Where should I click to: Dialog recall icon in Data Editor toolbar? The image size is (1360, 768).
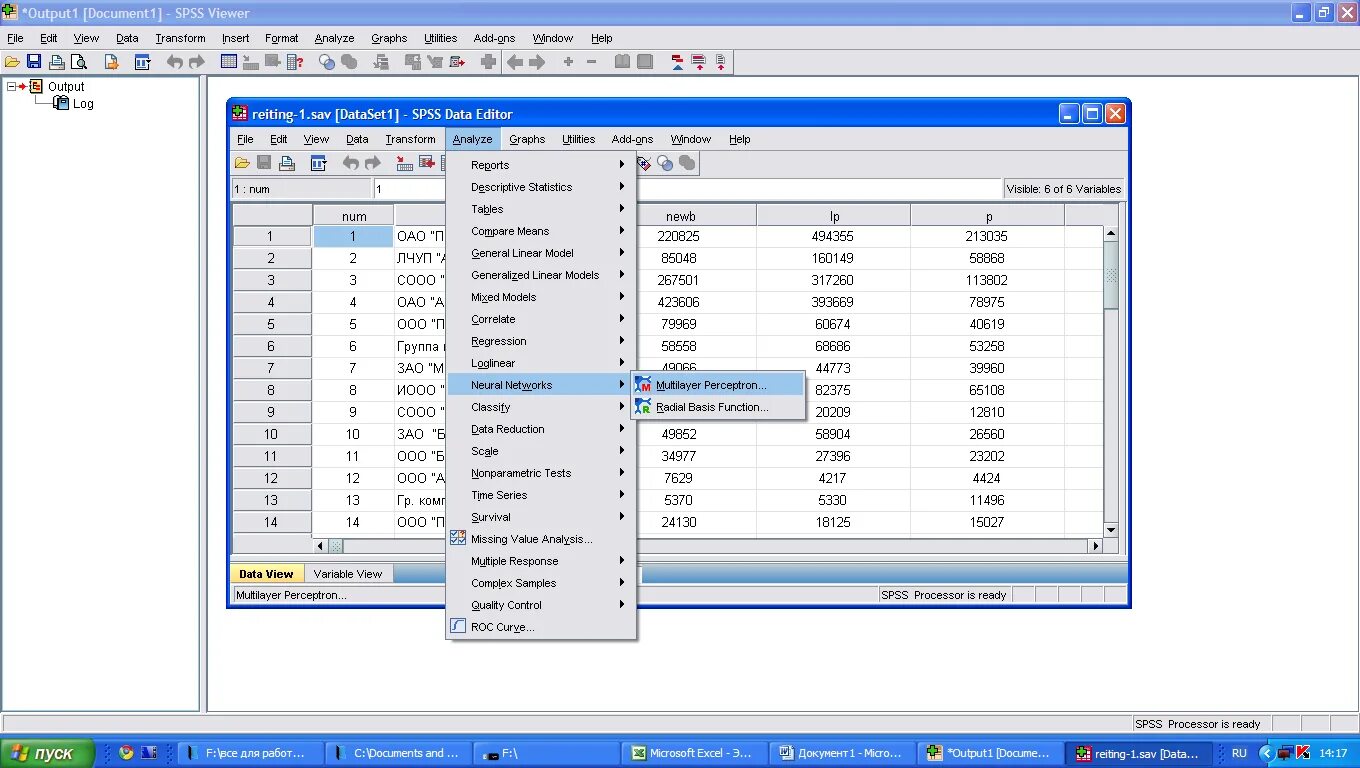point(319,163)
